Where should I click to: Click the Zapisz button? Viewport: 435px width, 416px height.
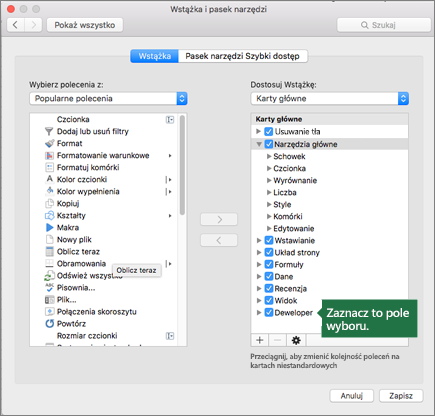coord(401,396)
